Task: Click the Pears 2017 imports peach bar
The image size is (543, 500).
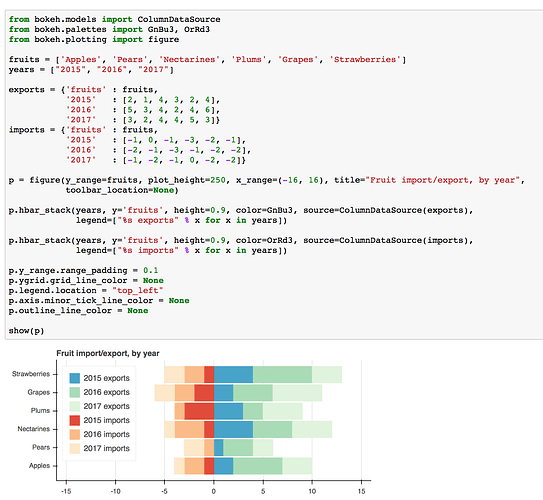Action: (x=194, y=448)
